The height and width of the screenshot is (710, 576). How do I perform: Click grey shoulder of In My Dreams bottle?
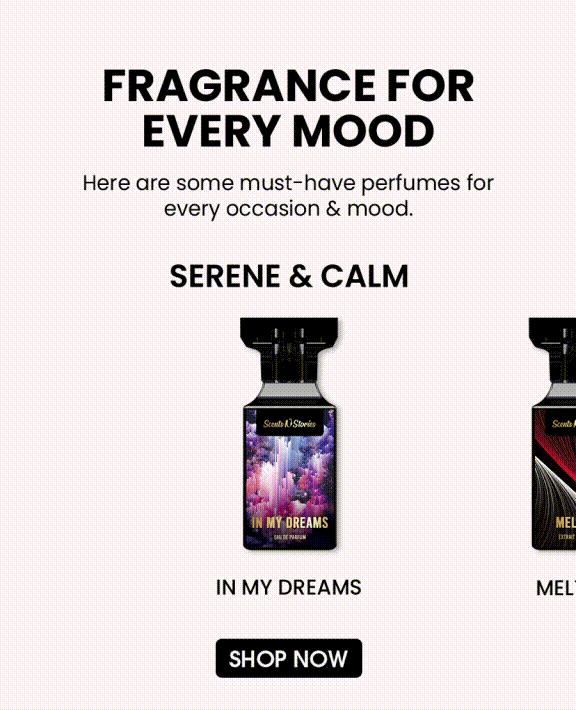coord(289,390)
